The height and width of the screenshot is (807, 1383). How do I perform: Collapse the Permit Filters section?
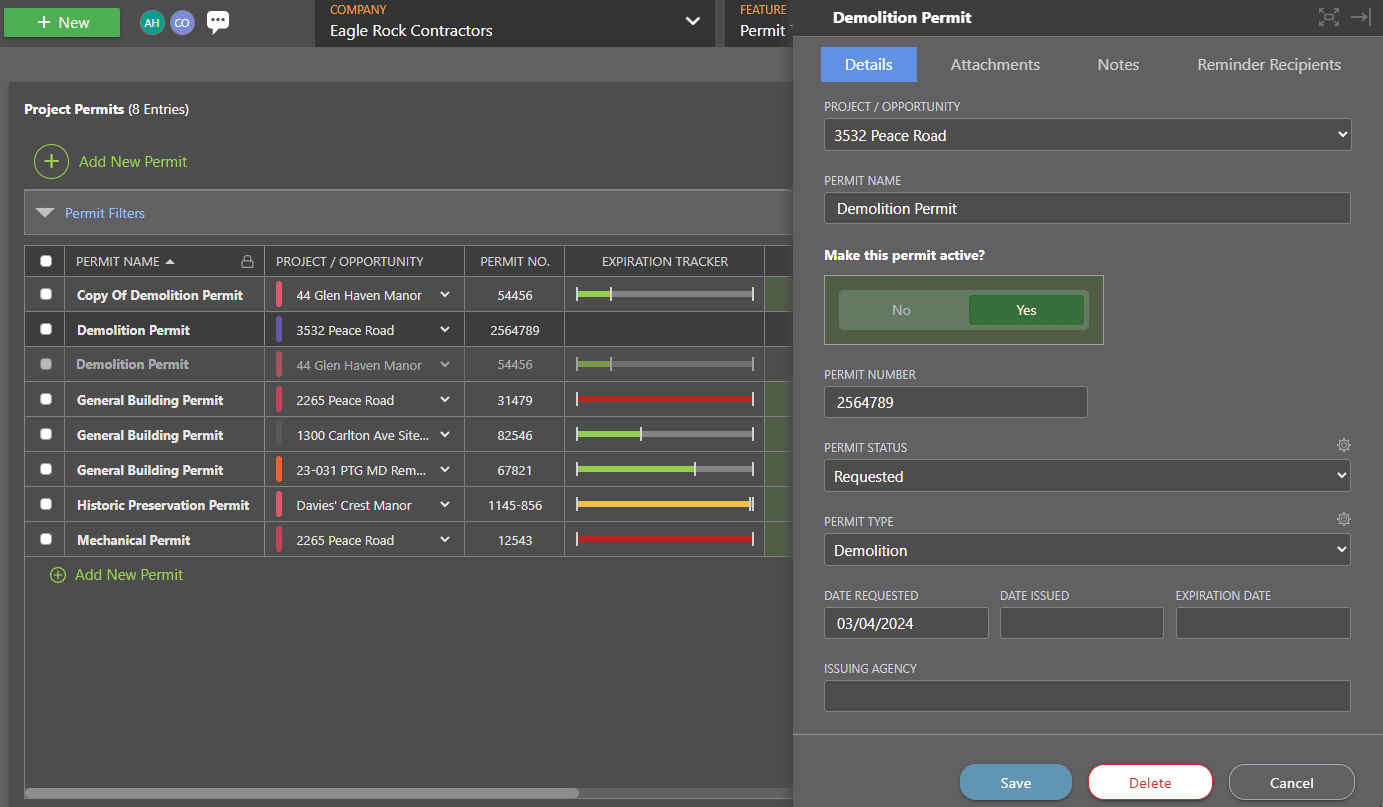point(44,212)
